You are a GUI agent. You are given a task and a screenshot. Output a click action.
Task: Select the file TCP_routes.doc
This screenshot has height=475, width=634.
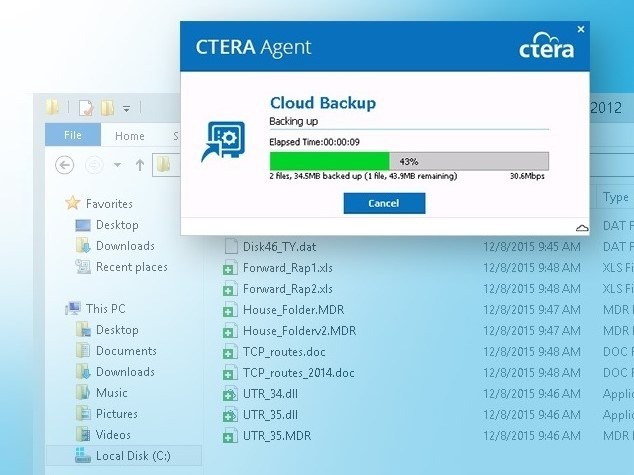click(284, 352)
